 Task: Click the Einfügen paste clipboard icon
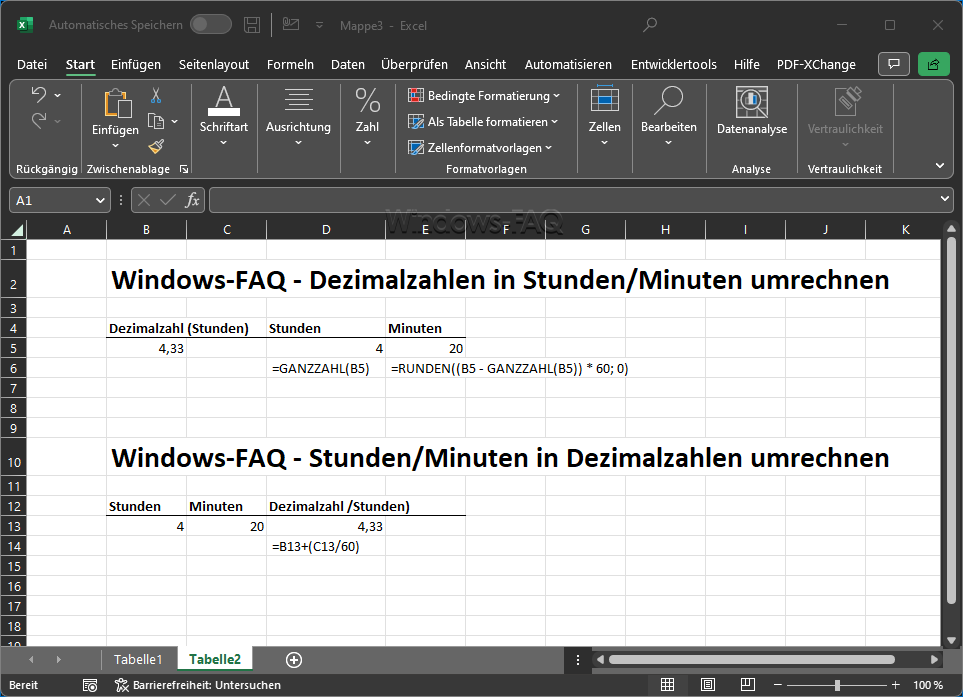pyautogui.click(x=117, y=103)
